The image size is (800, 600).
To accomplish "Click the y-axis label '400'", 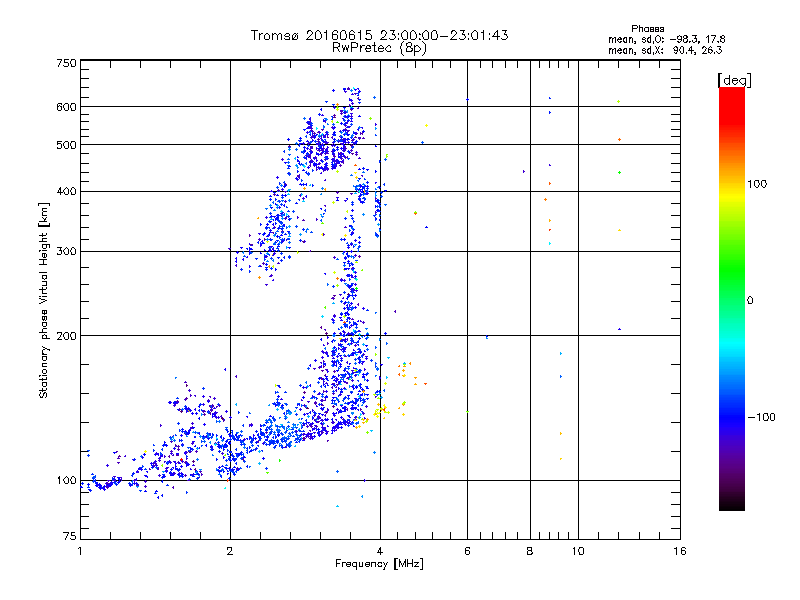I will tap(67, 192).
